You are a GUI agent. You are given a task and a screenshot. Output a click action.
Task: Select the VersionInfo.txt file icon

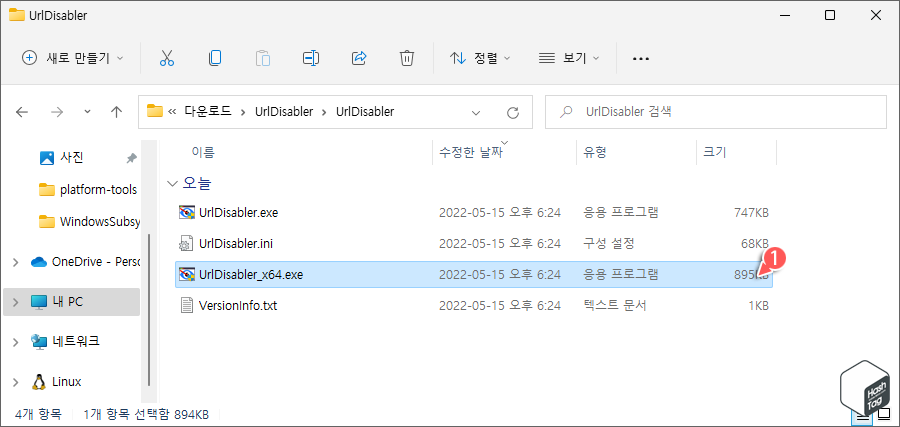pyautogui.click(x=187, y=305)
